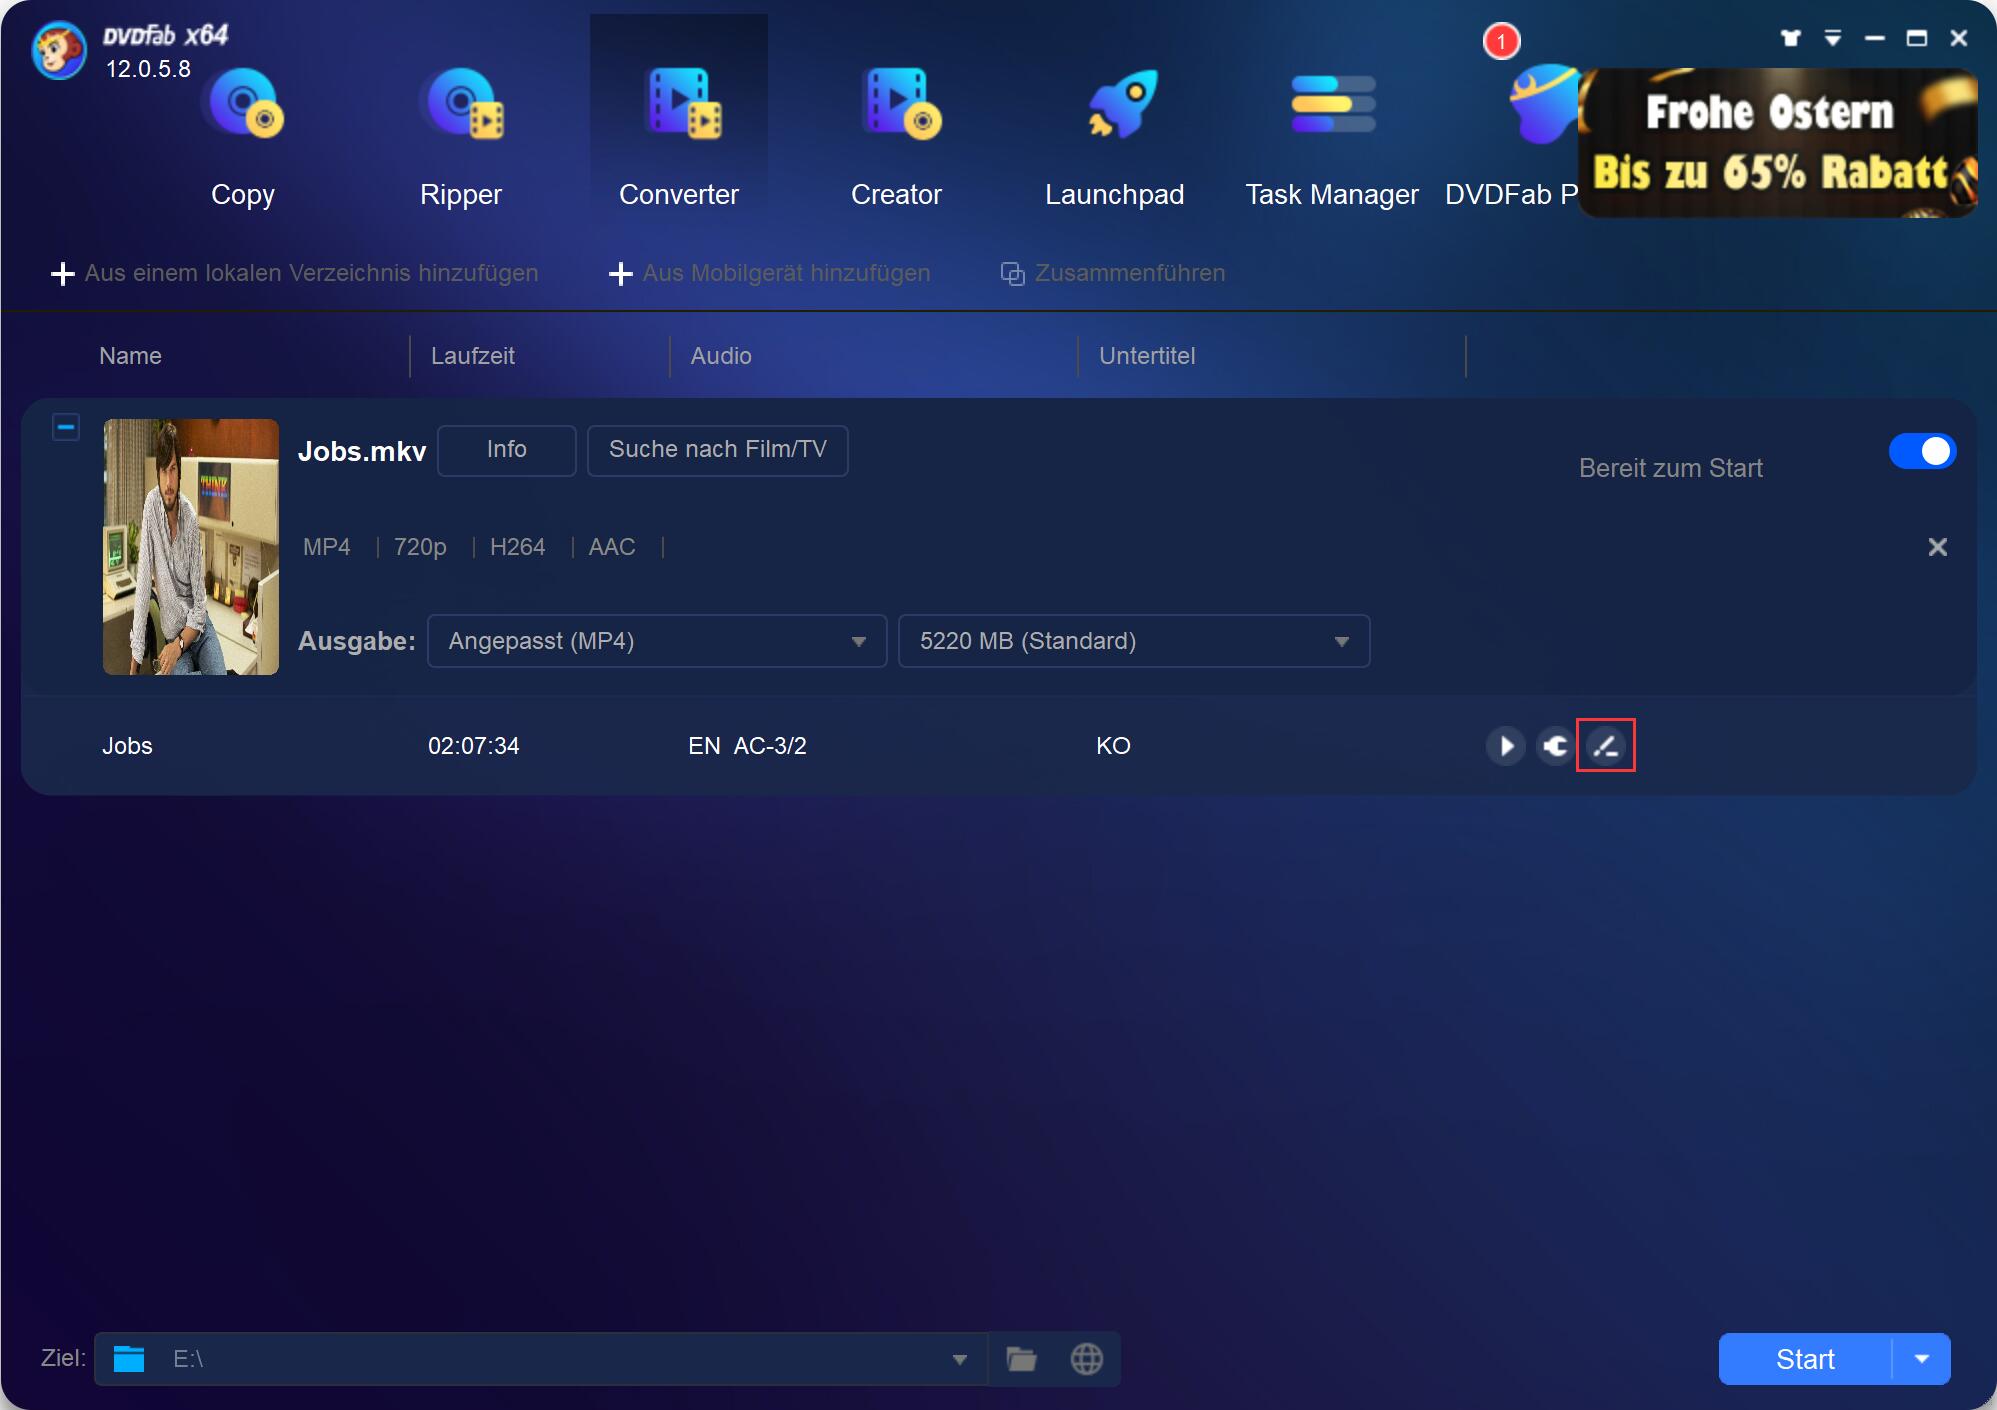
Task: Toggle off the Jobs.mkv enable switch
Action: click(x=1921, y=451)
